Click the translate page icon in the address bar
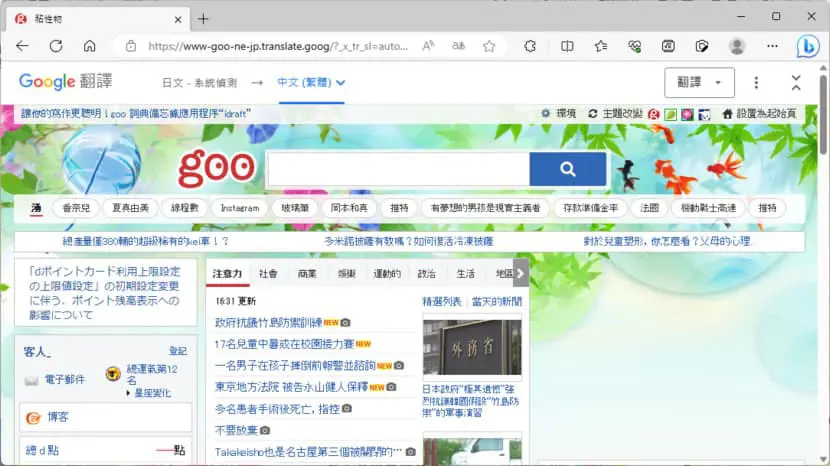This screenshot has height=466, width=830. (x=458, y=46)
